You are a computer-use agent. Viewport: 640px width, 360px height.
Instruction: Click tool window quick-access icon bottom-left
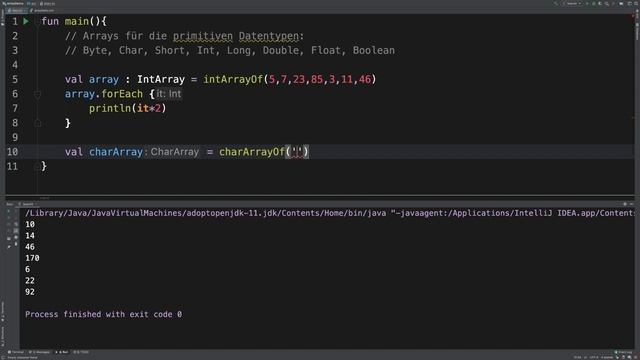2,357
